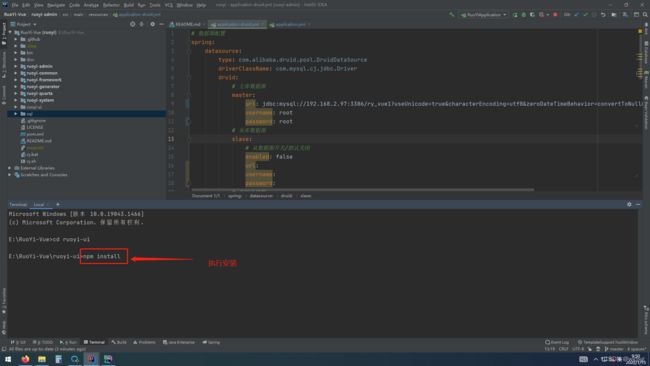650x366 pixels.
Task: Open Project panel settings gear
Action: pos(153,24)
